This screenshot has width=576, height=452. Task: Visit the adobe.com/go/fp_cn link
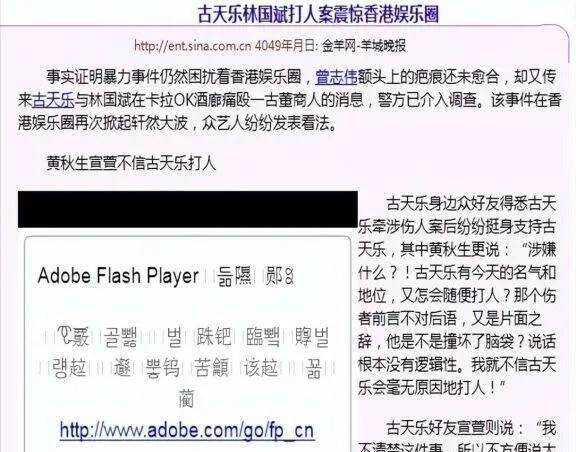coord(187,430)
